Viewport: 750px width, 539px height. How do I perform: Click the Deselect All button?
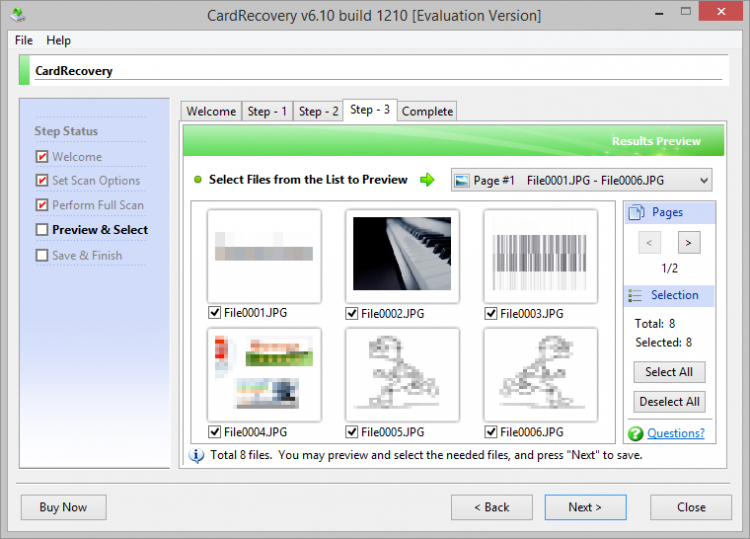pyautogui.click(x=669, y=402)
